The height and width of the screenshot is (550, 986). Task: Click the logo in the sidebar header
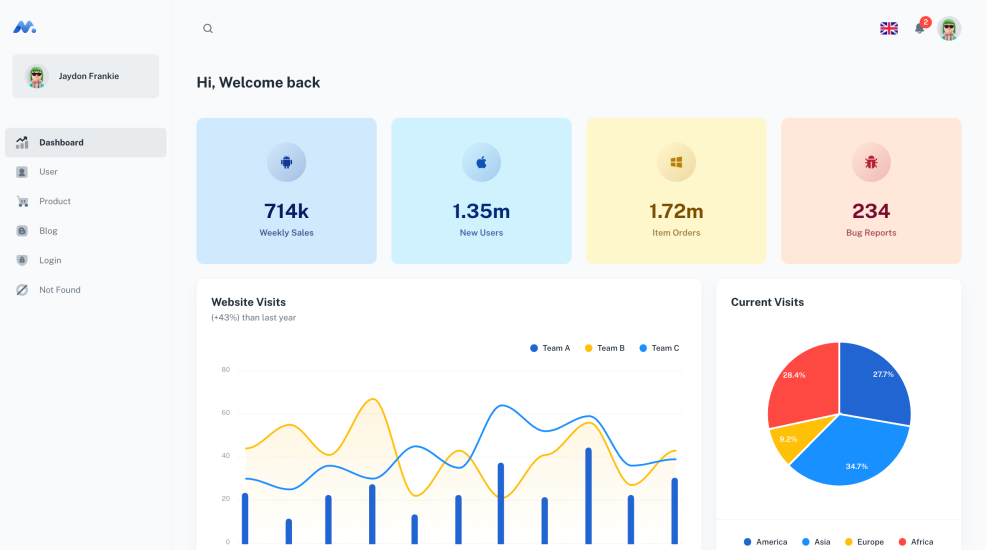pyautogui.click(x=25, y=28)
